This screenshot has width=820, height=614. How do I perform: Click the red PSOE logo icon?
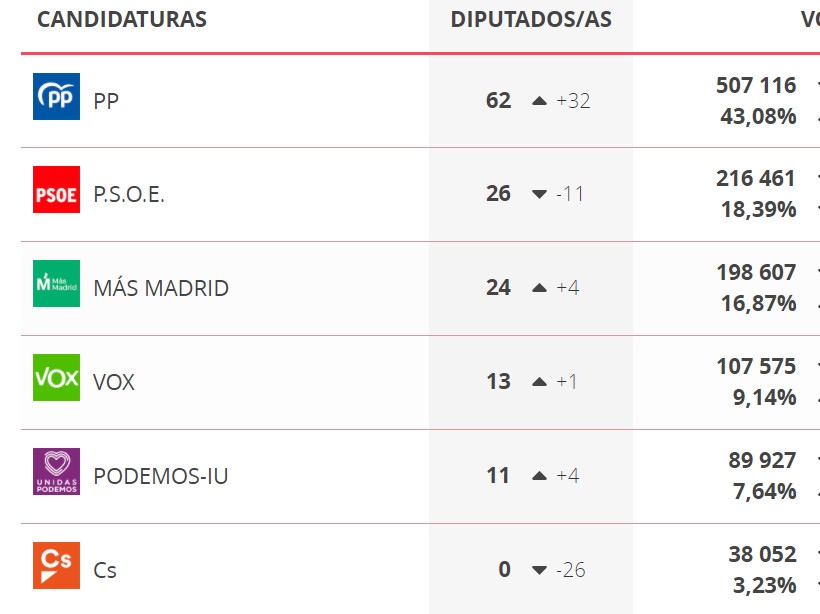(x=56, y=190)
